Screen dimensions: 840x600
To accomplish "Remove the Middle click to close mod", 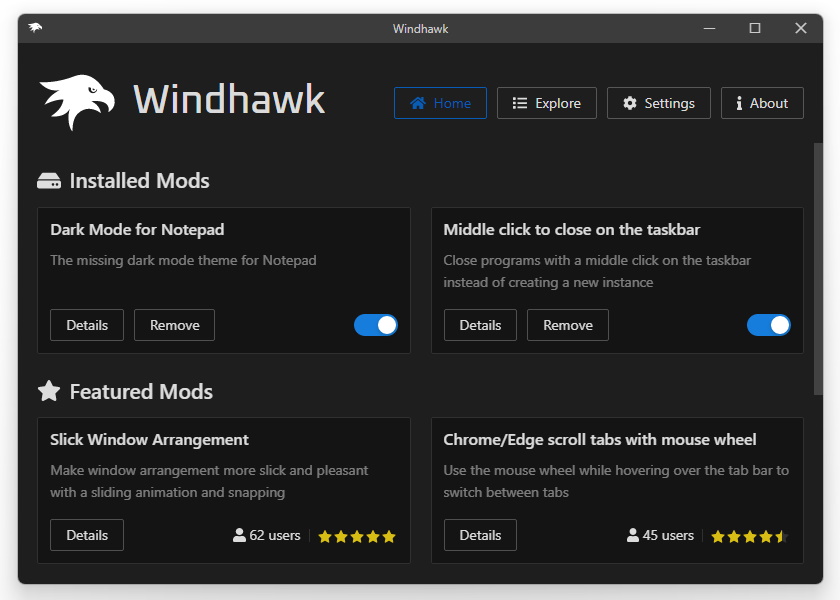I will (567, 325).
